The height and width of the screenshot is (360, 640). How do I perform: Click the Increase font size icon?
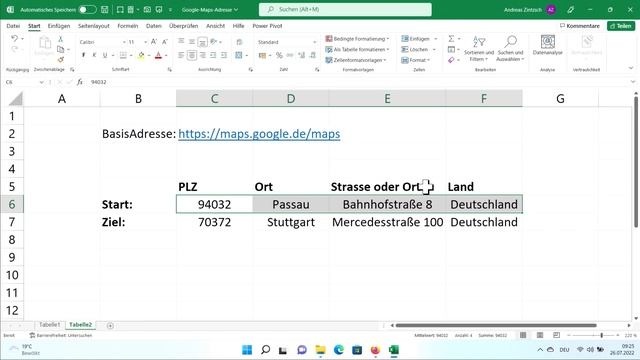point(154,42)
